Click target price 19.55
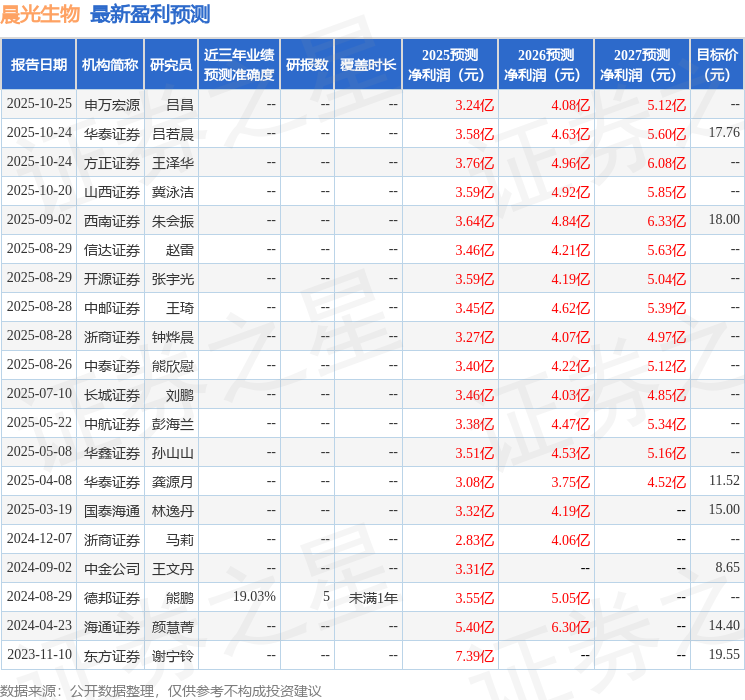Viewport: 745px width, 700px height. point(724,654)
